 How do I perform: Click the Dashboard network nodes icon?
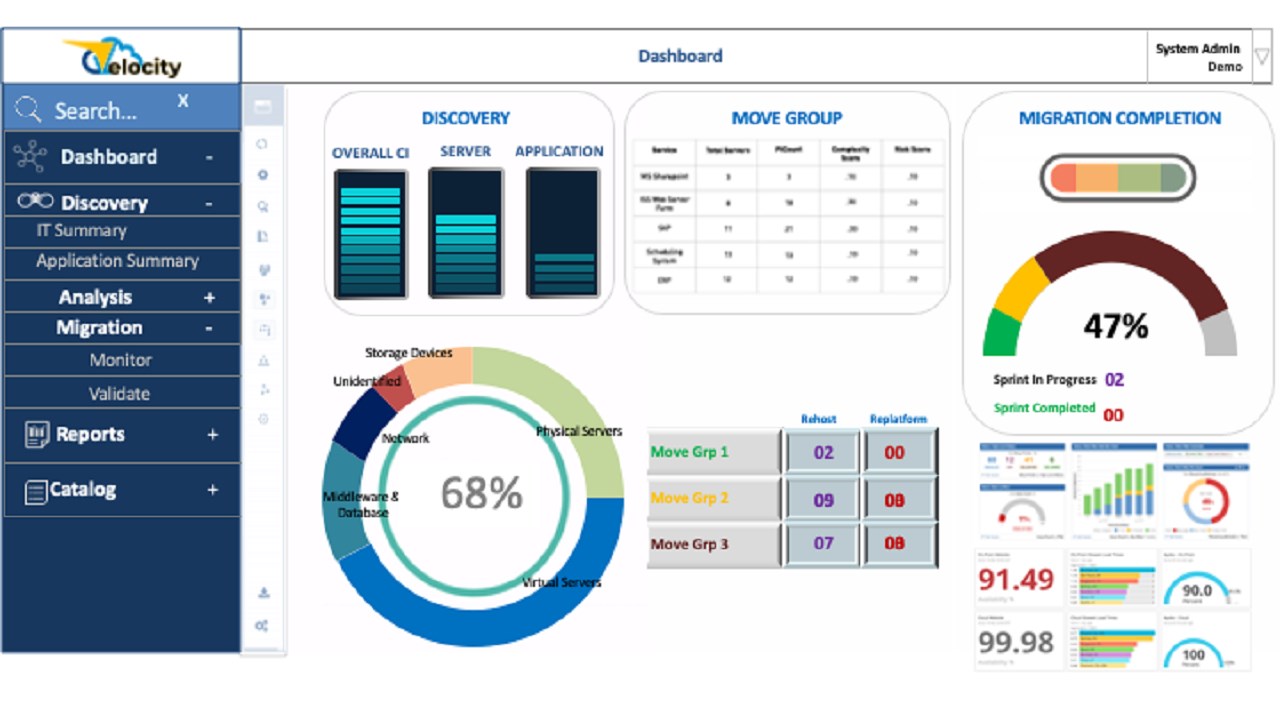pos(31,157)
